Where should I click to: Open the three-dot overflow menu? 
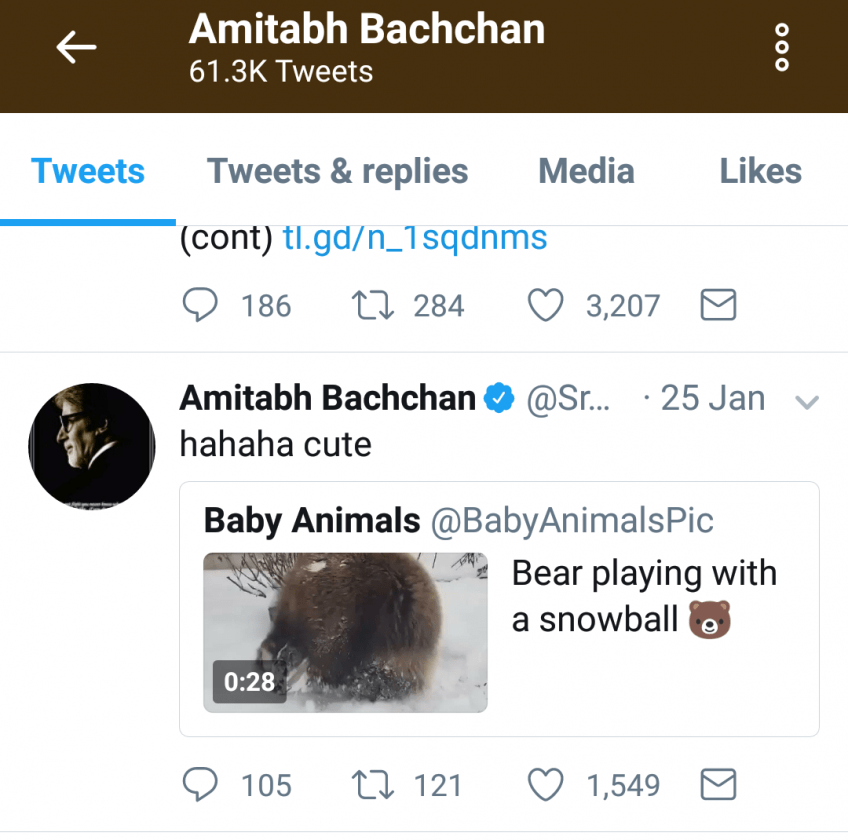[x=782, y=47]
